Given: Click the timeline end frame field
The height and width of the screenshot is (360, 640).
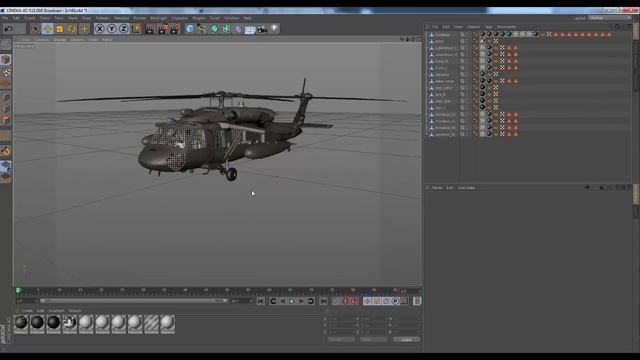Looking at the screenshot, I should [x=242, y=301].
